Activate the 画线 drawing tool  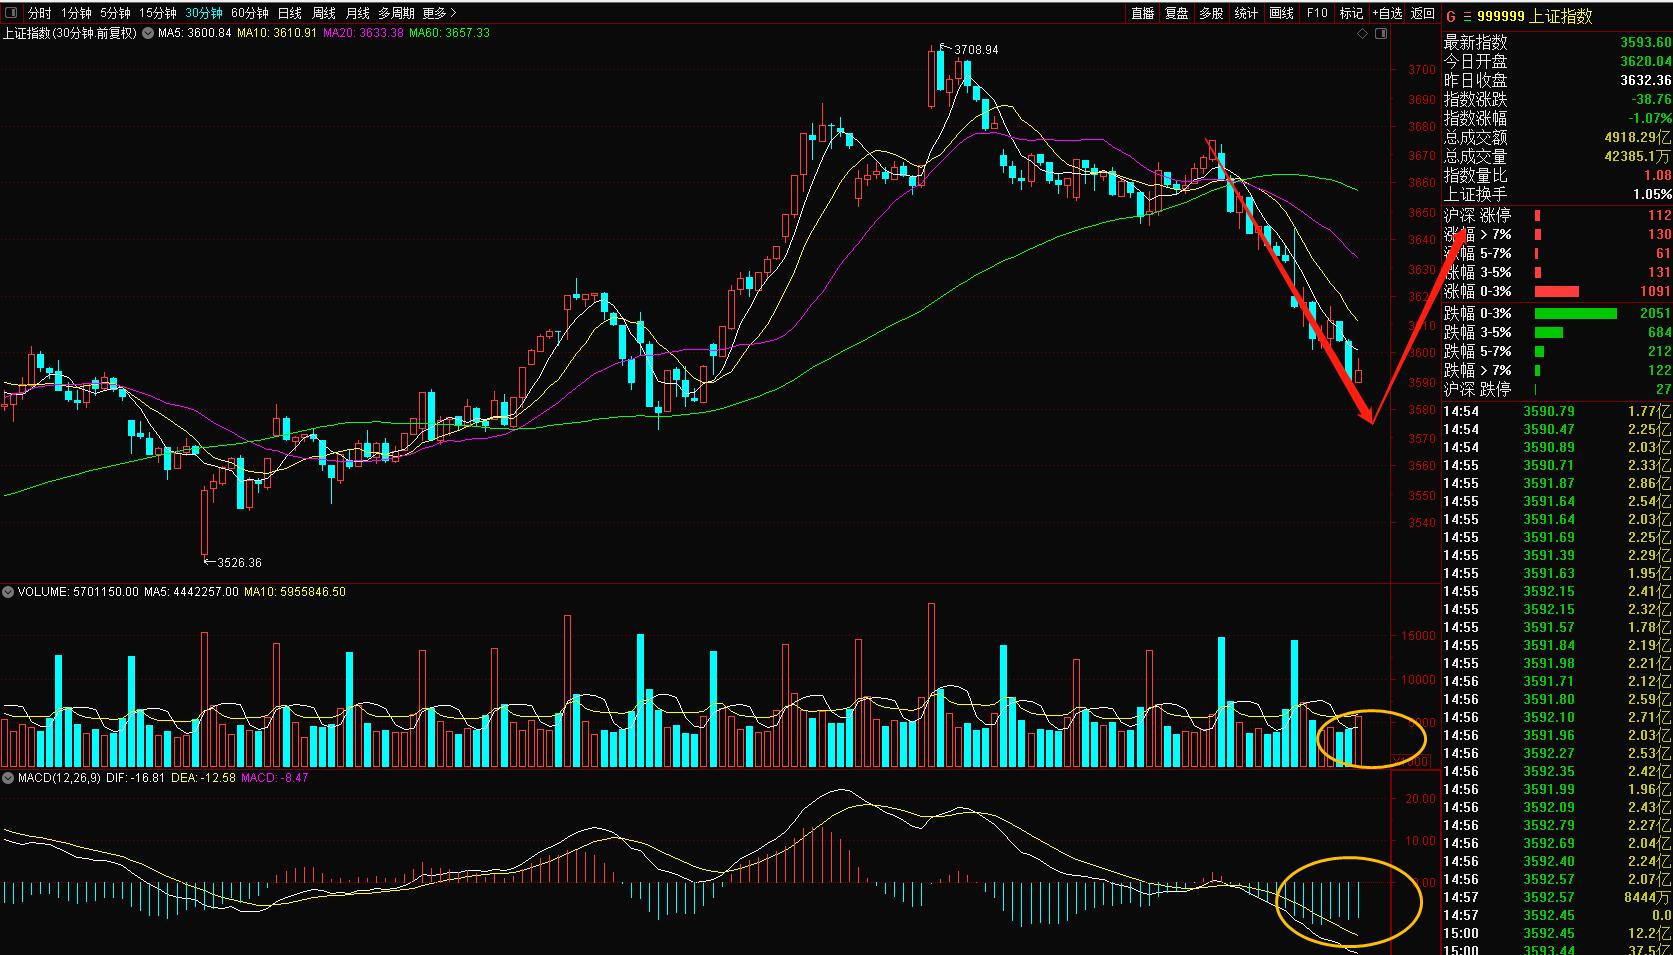[x=1281, y=13]
